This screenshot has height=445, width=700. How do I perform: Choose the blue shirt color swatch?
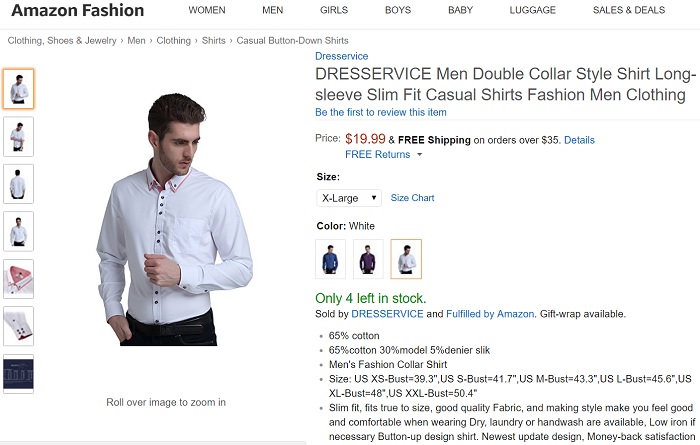click(331, 259)
